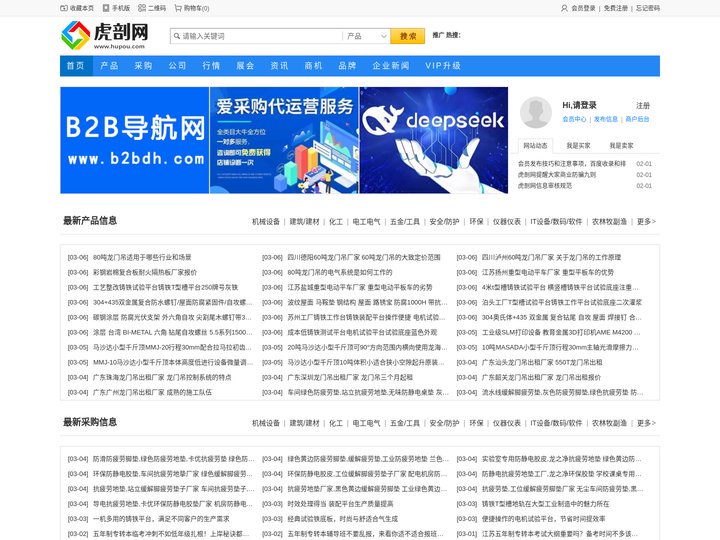Click 更多> in 最新采购信息 header
Image resolution: width=720 pixels, height=540 pixels.
point(646,423)
